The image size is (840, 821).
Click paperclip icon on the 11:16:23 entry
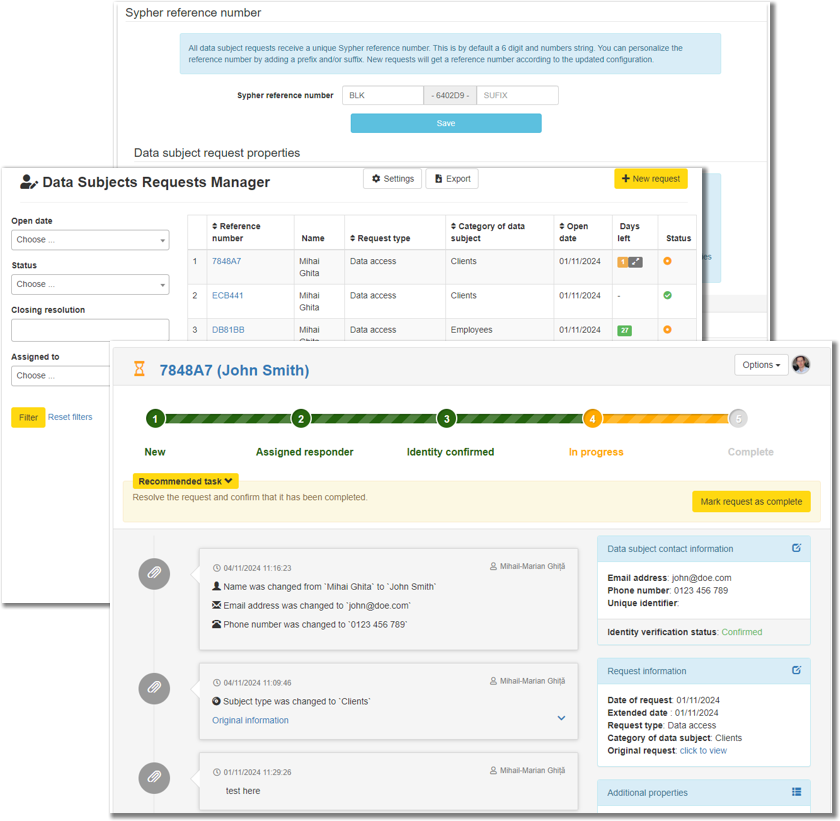click(x=154, y=573)
